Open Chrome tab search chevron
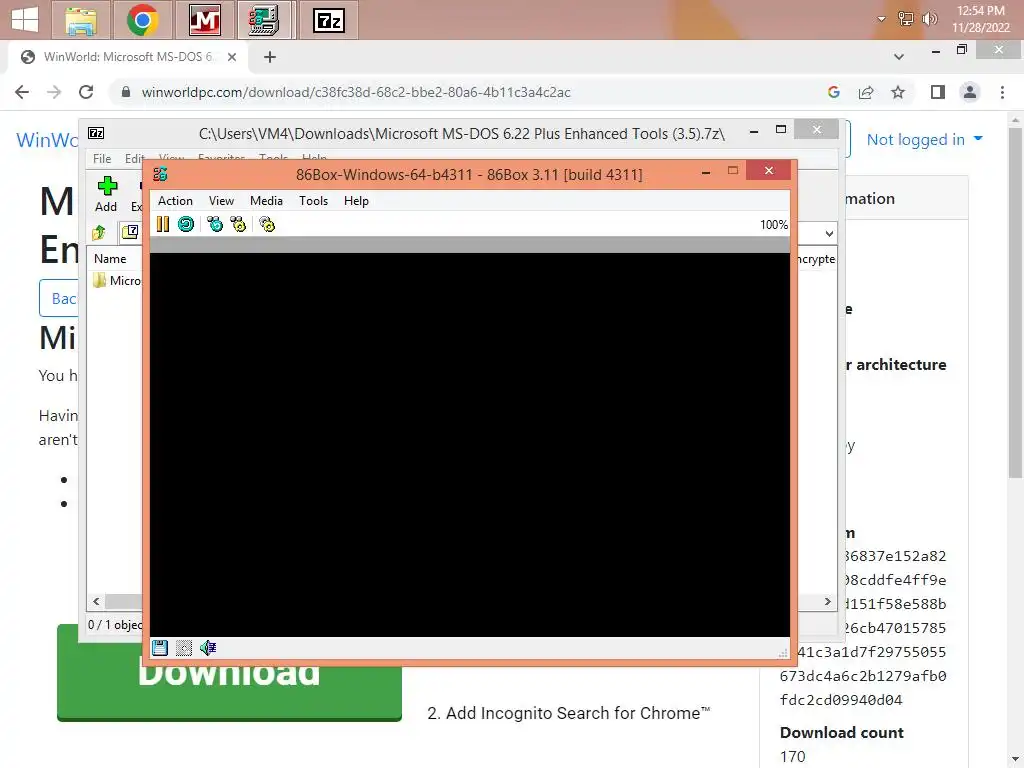The width and height of the screenshot is (1024, 768). [x=899, y=57]
